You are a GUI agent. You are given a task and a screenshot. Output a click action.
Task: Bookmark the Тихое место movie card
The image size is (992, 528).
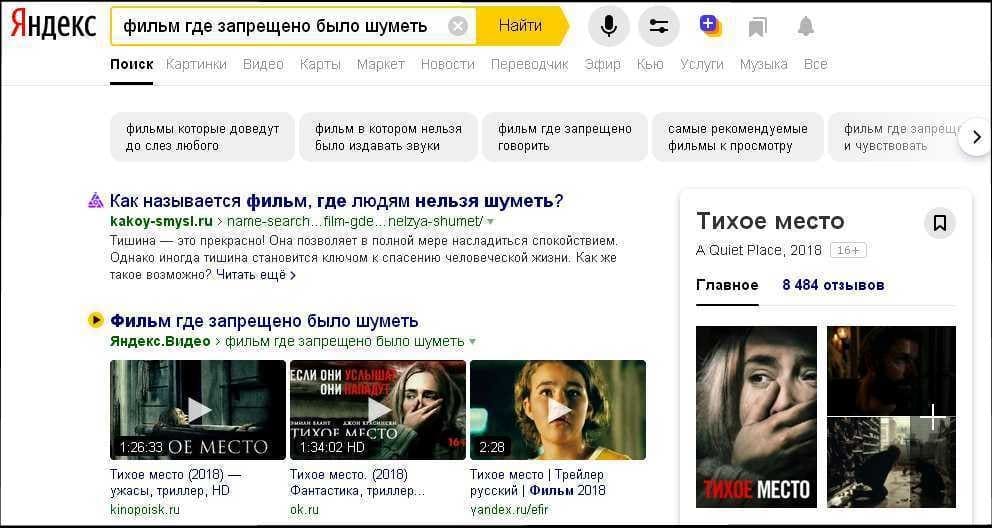point(939,223)
